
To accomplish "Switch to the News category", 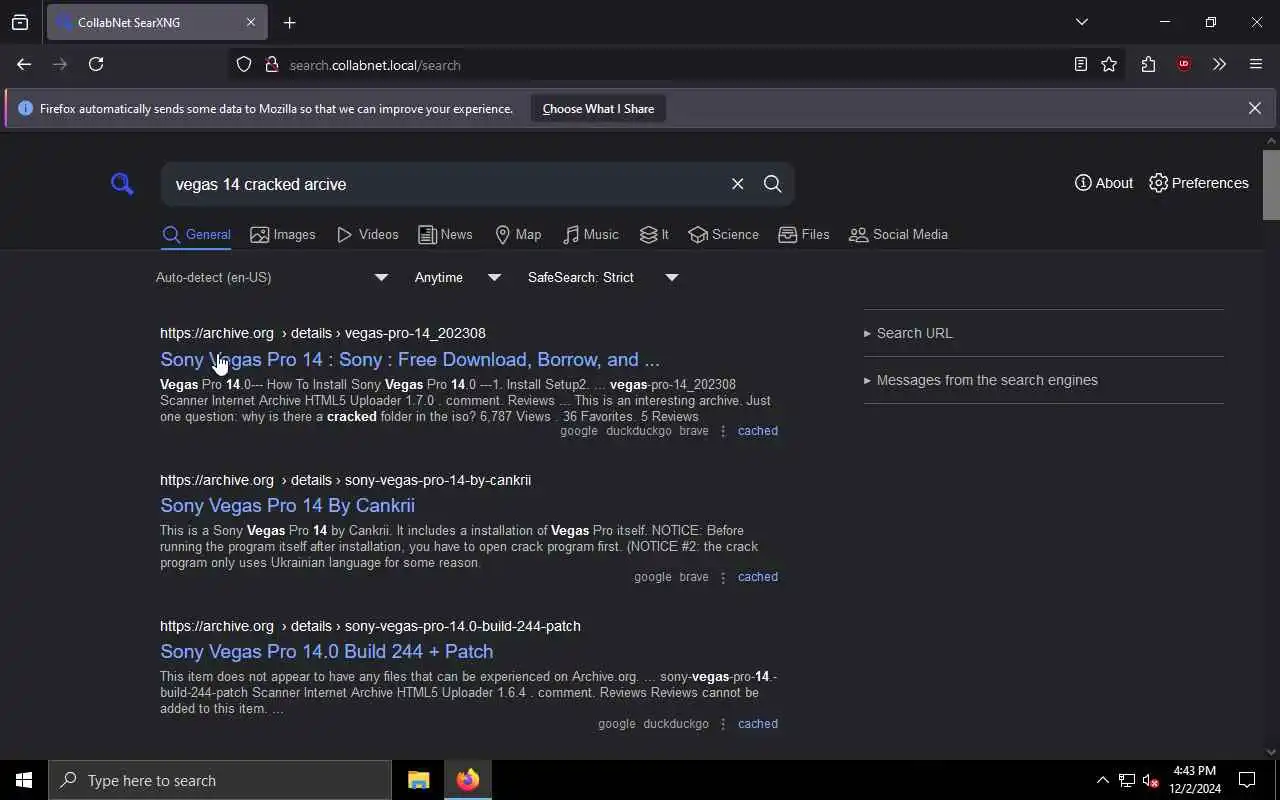I will pyautogui.click(x=445, y=234).
